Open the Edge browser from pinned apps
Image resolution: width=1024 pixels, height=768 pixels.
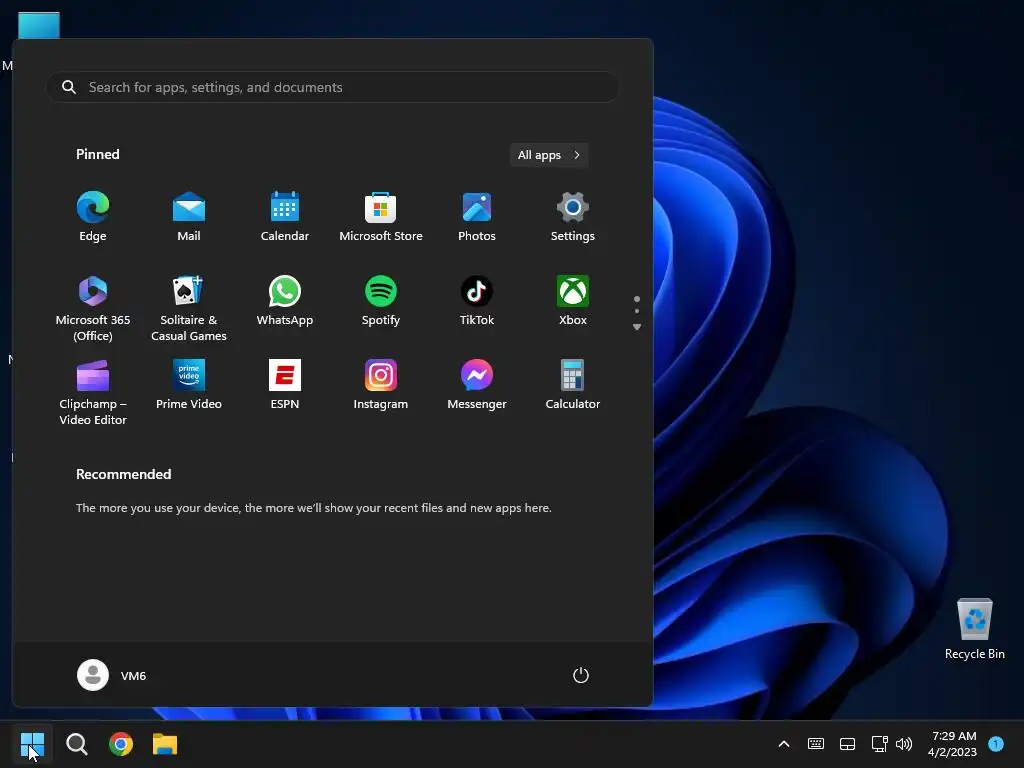93,217
